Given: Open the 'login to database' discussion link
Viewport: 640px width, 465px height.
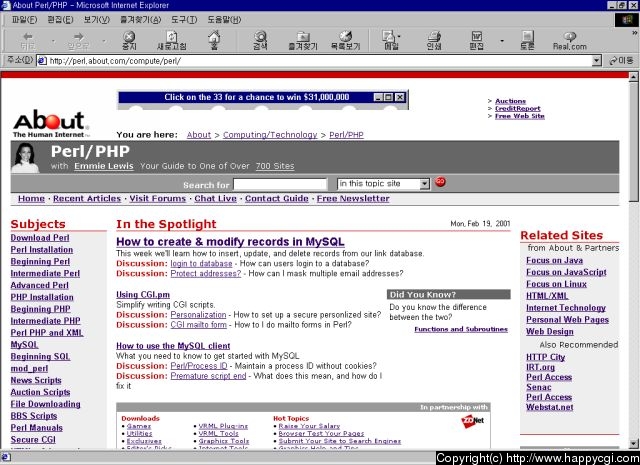Looking at the screenshot, I should click(201, 263).
